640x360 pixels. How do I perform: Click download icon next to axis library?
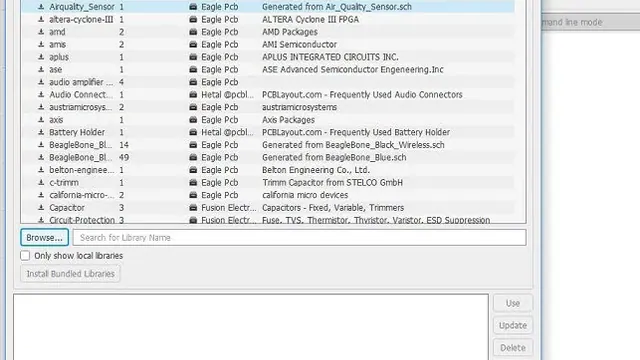(41, 120)
